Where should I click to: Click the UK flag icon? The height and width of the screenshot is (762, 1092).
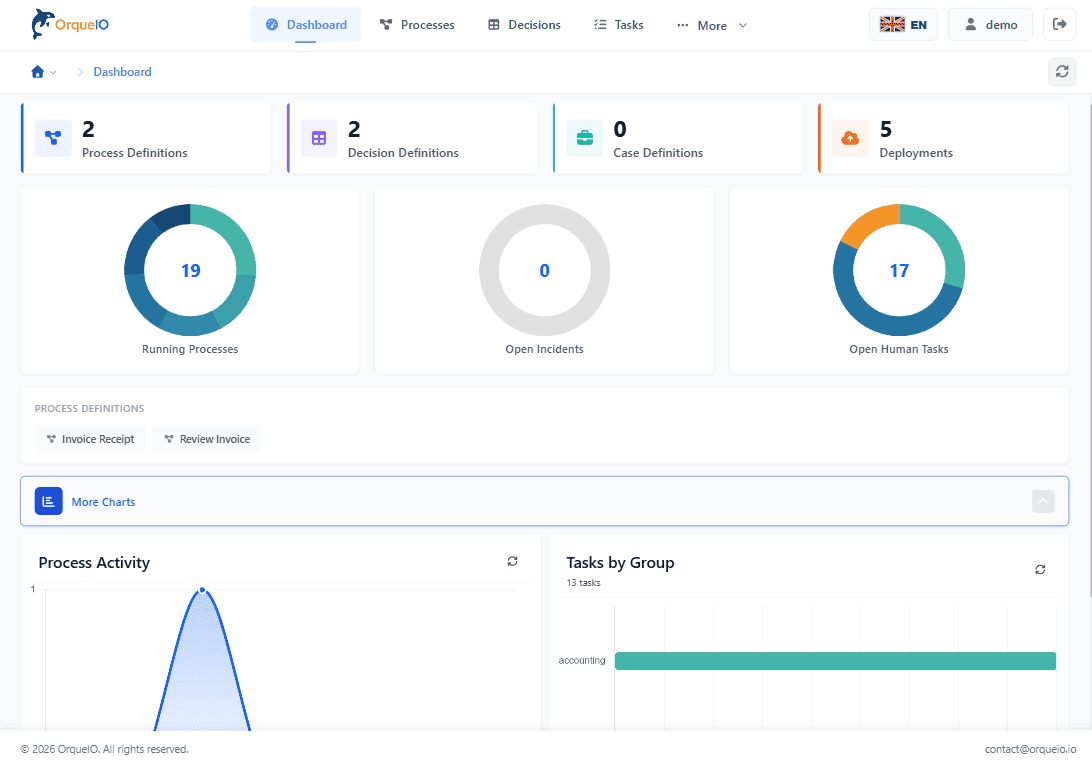(x=891, y=24)
